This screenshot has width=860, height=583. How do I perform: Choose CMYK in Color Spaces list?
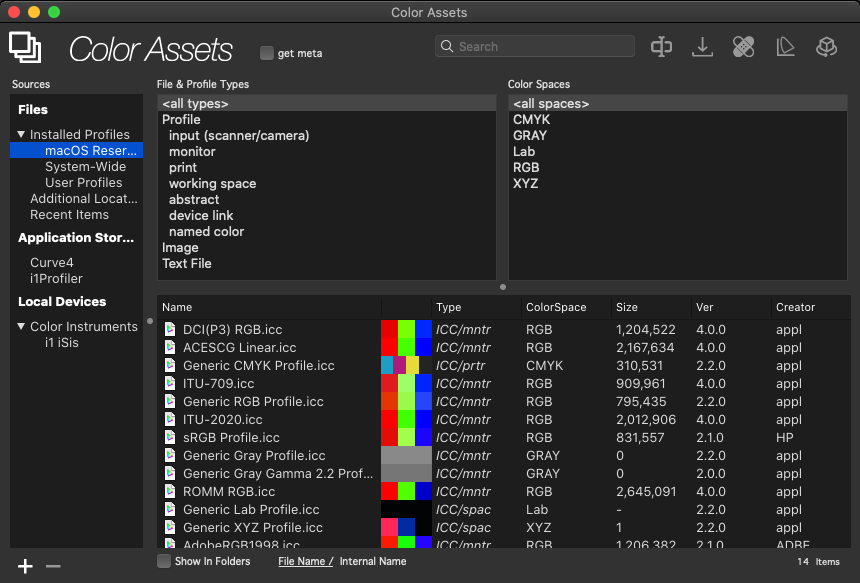pyautogui.click(x=531, y=120)
